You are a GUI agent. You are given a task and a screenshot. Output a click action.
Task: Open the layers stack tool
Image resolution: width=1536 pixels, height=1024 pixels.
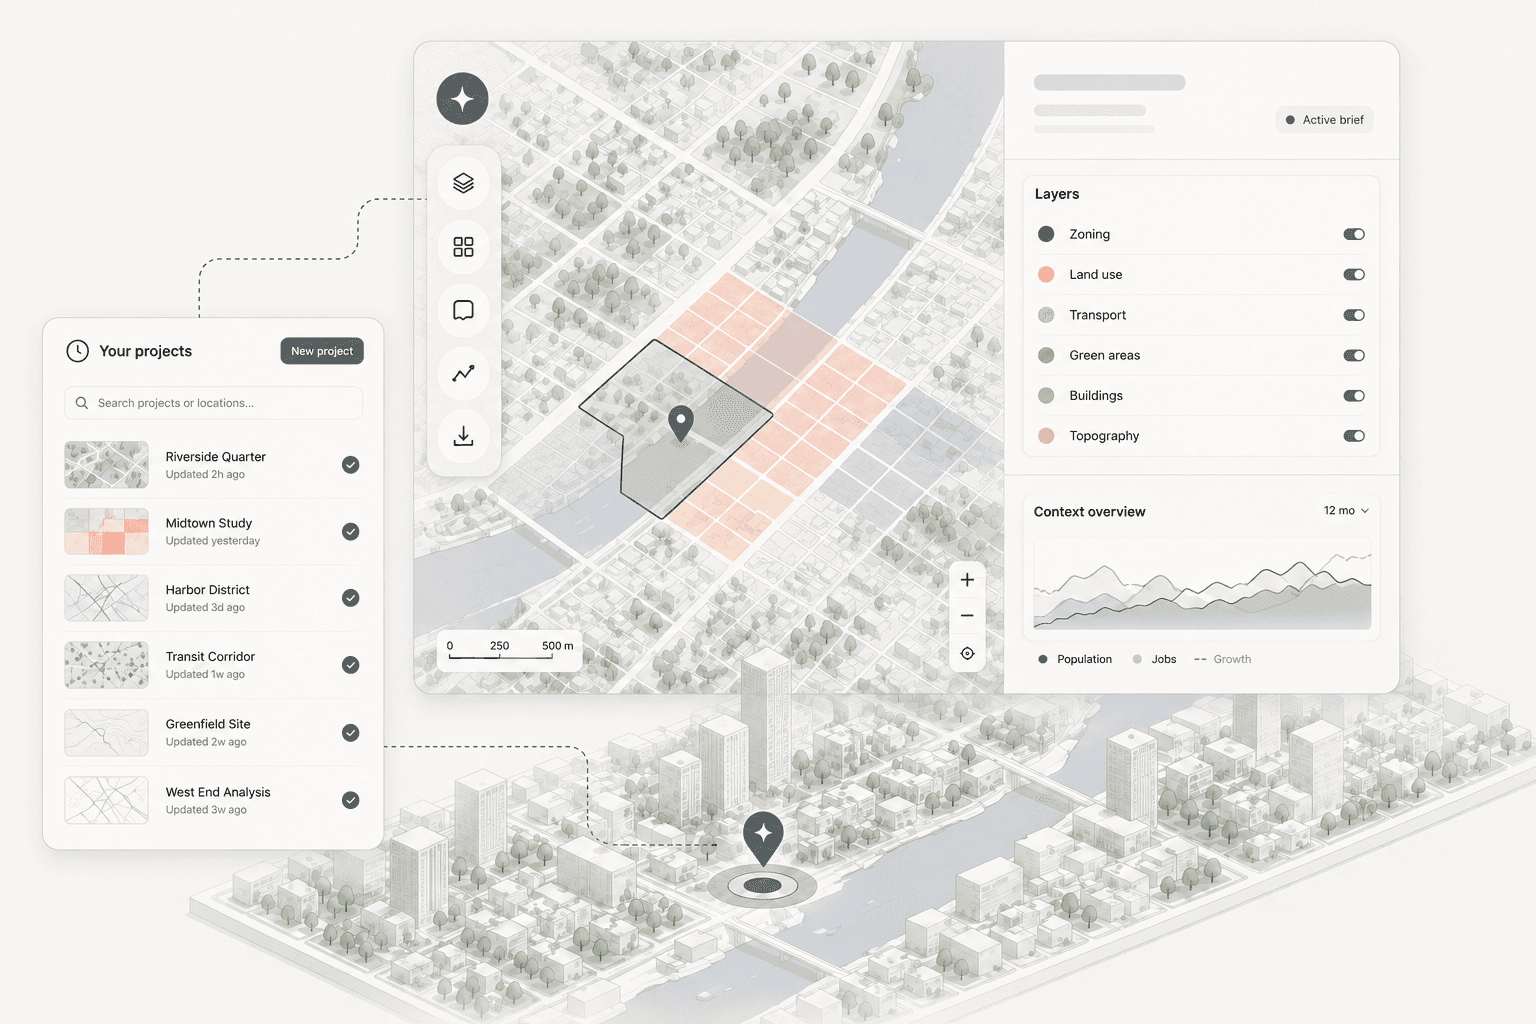463,183
